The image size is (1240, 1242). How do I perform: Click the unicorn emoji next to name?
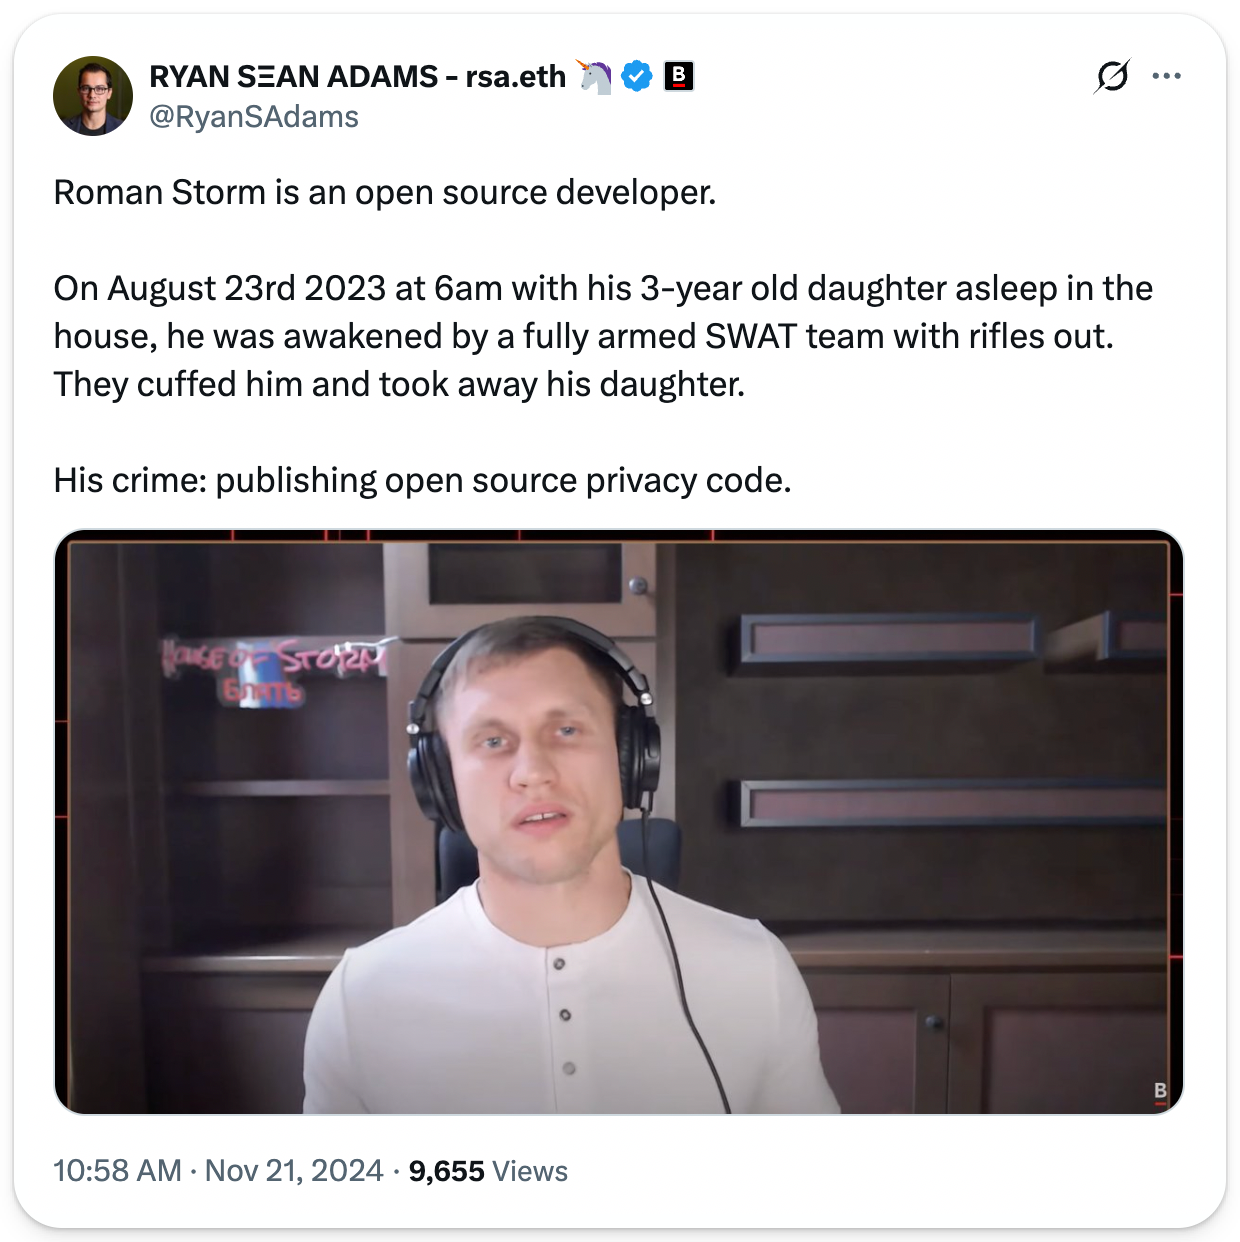[x=595, y=76]
